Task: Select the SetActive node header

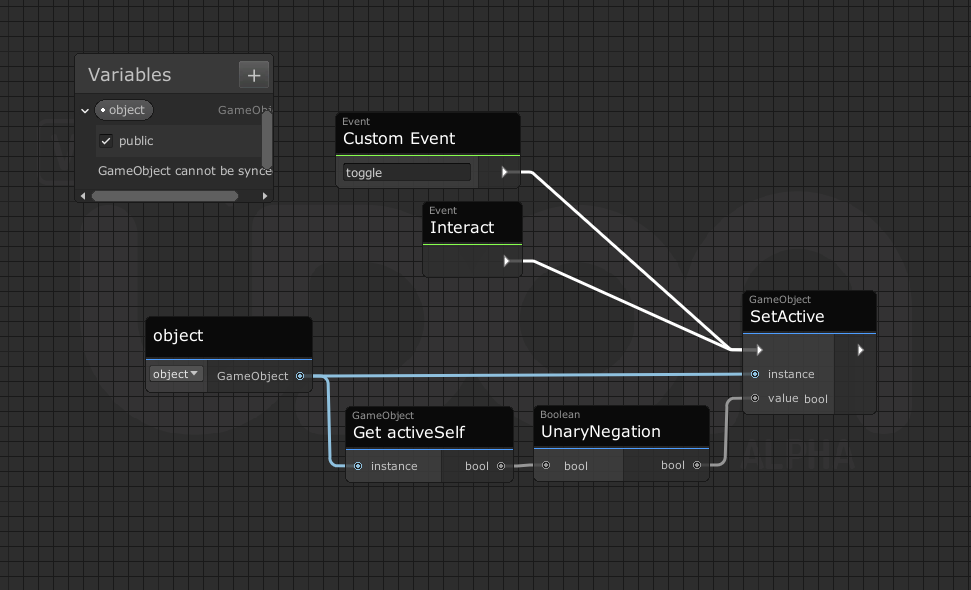Action: [809, 311]
